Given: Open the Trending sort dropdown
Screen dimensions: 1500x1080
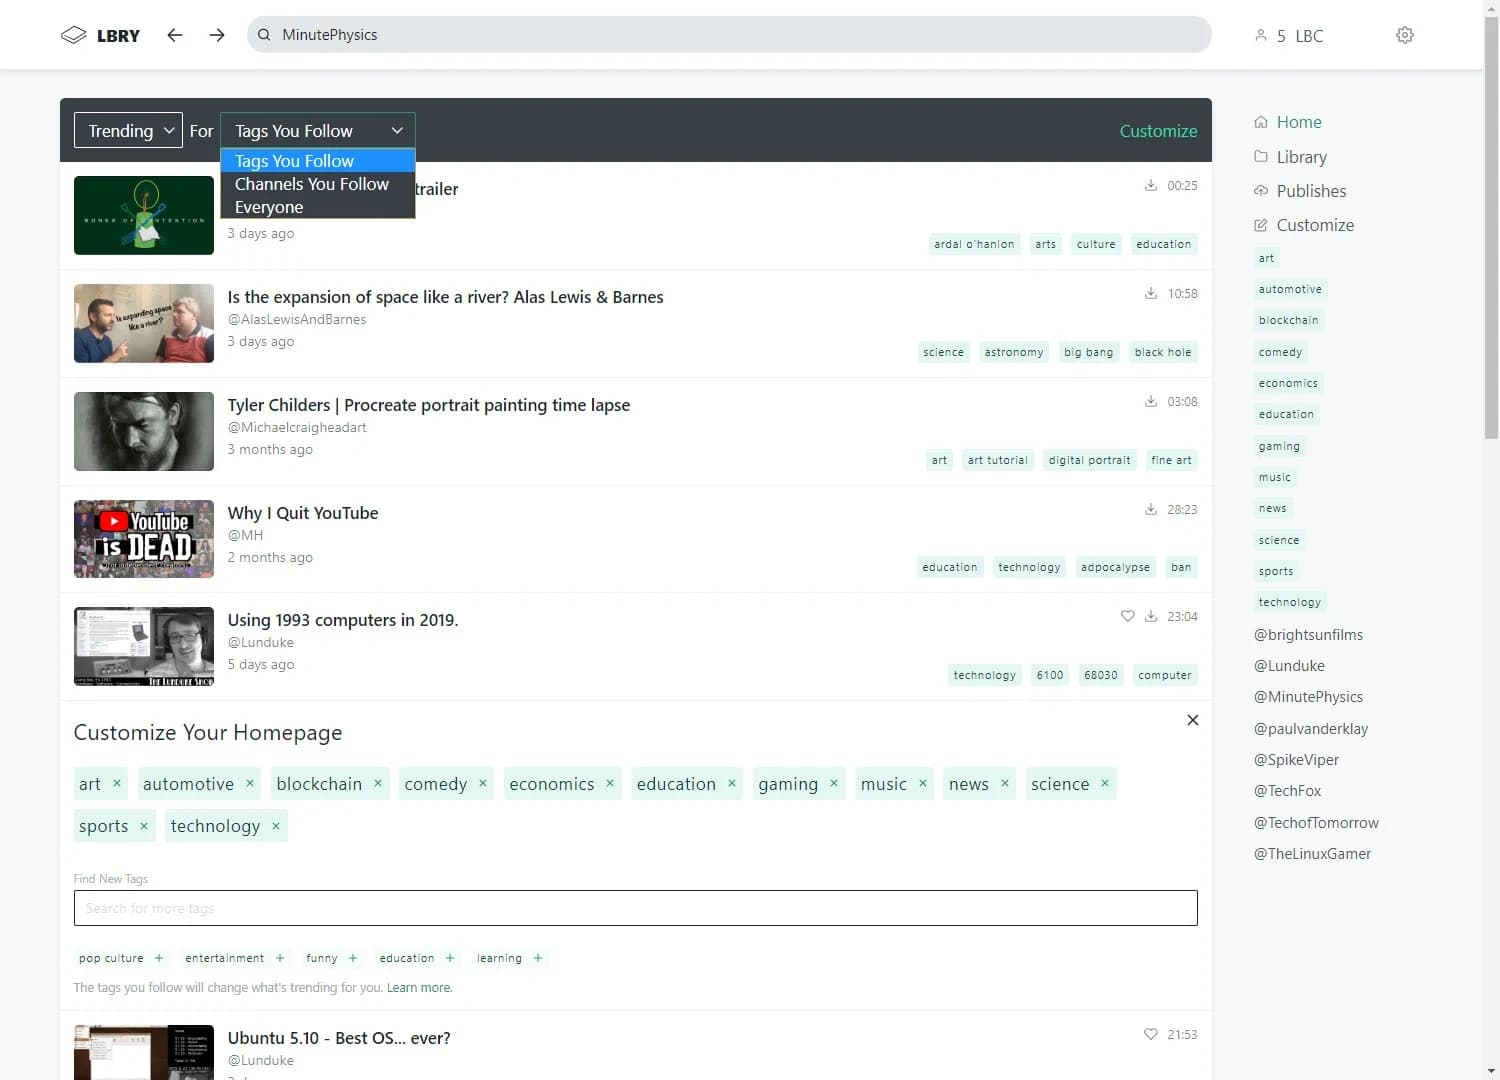Looking at the screenshot, I should (x=128, y=130).
